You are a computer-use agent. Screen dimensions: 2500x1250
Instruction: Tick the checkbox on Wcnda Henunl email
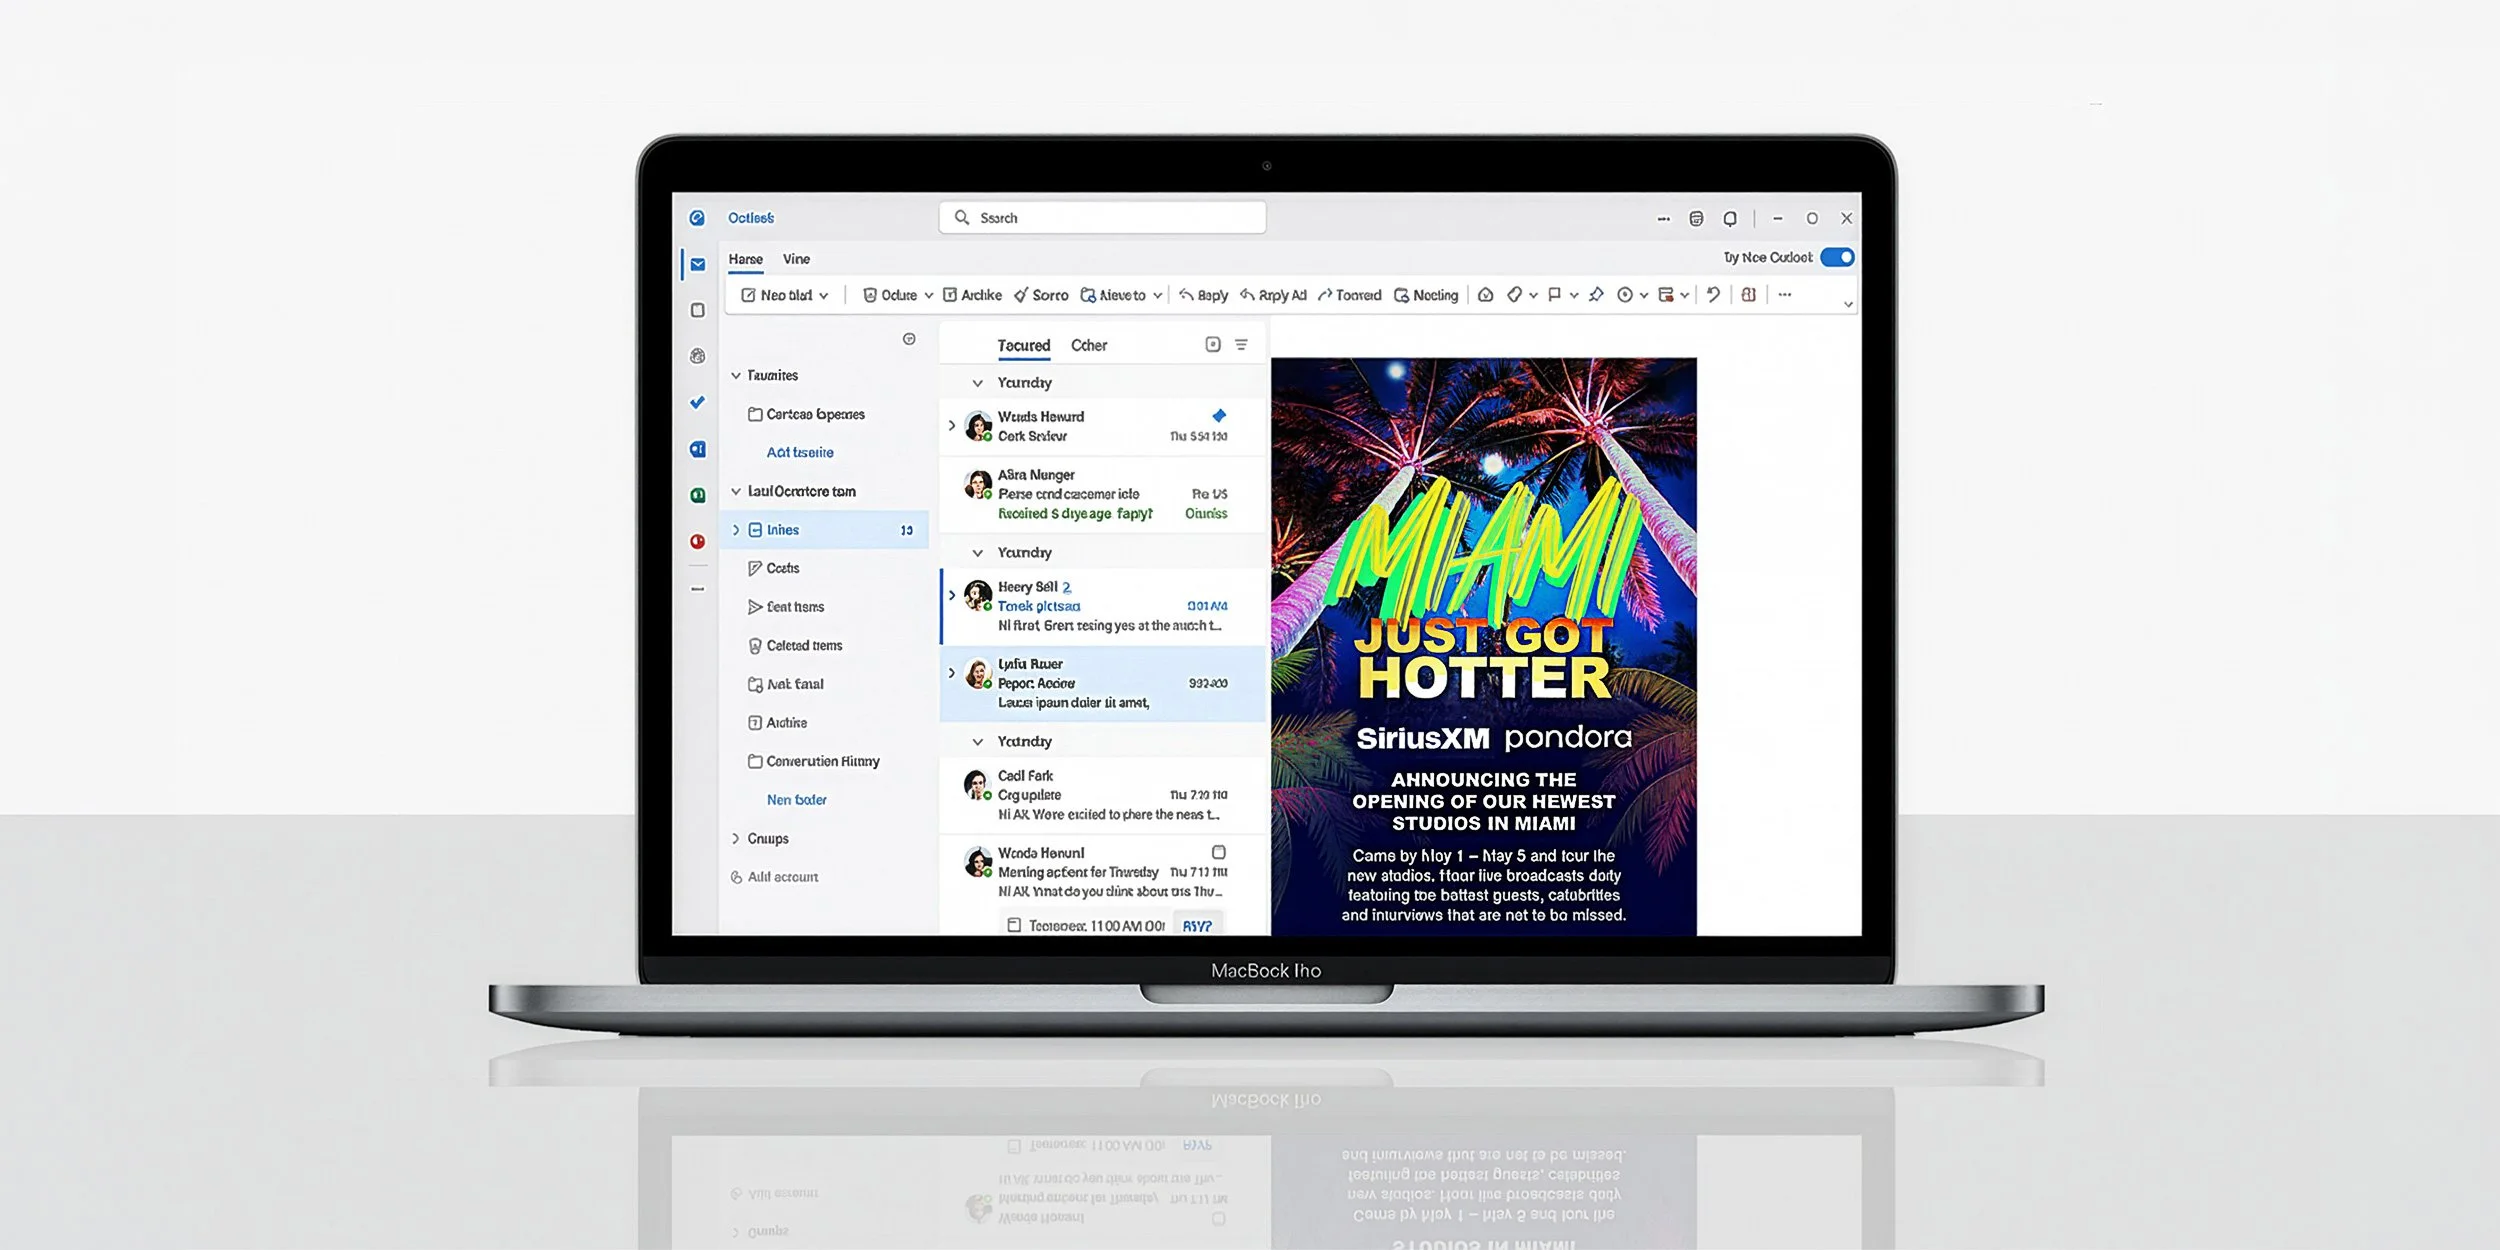tap(1219, 852)
